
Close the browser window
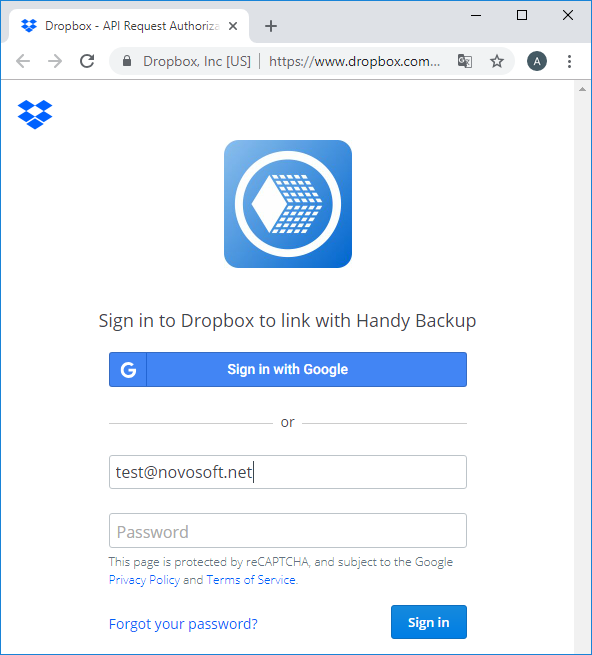[568, 15]
